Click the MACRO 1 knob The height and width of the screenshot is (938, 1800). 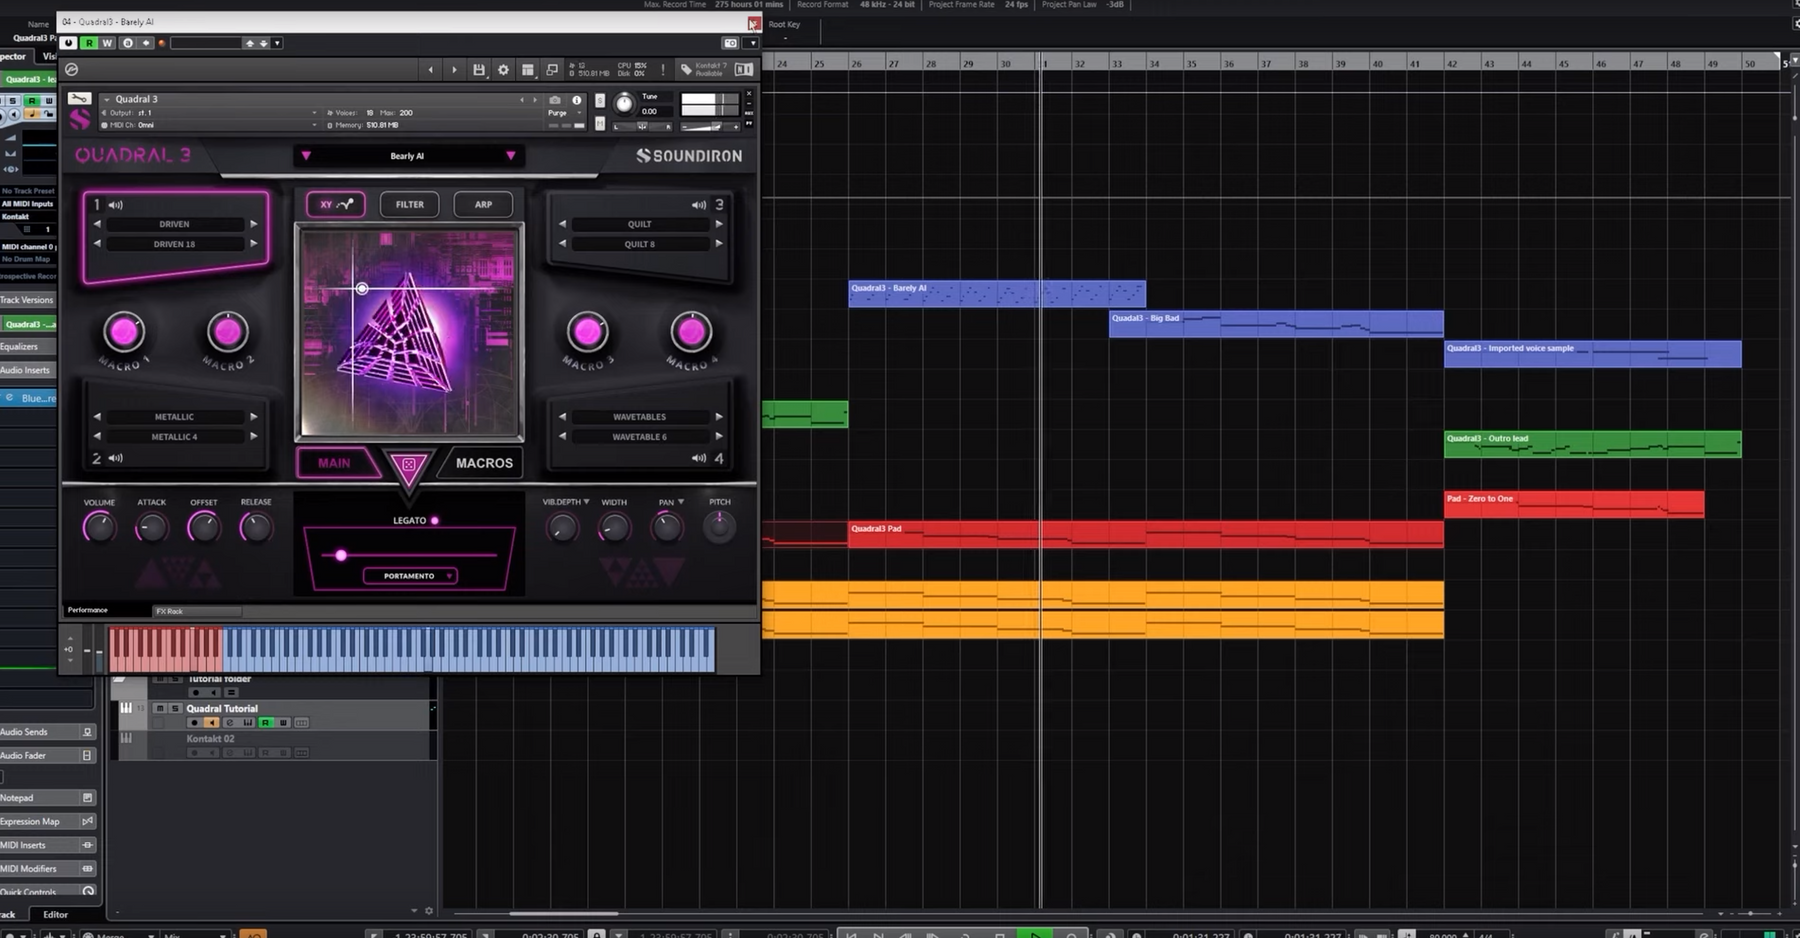coord(125,332)
